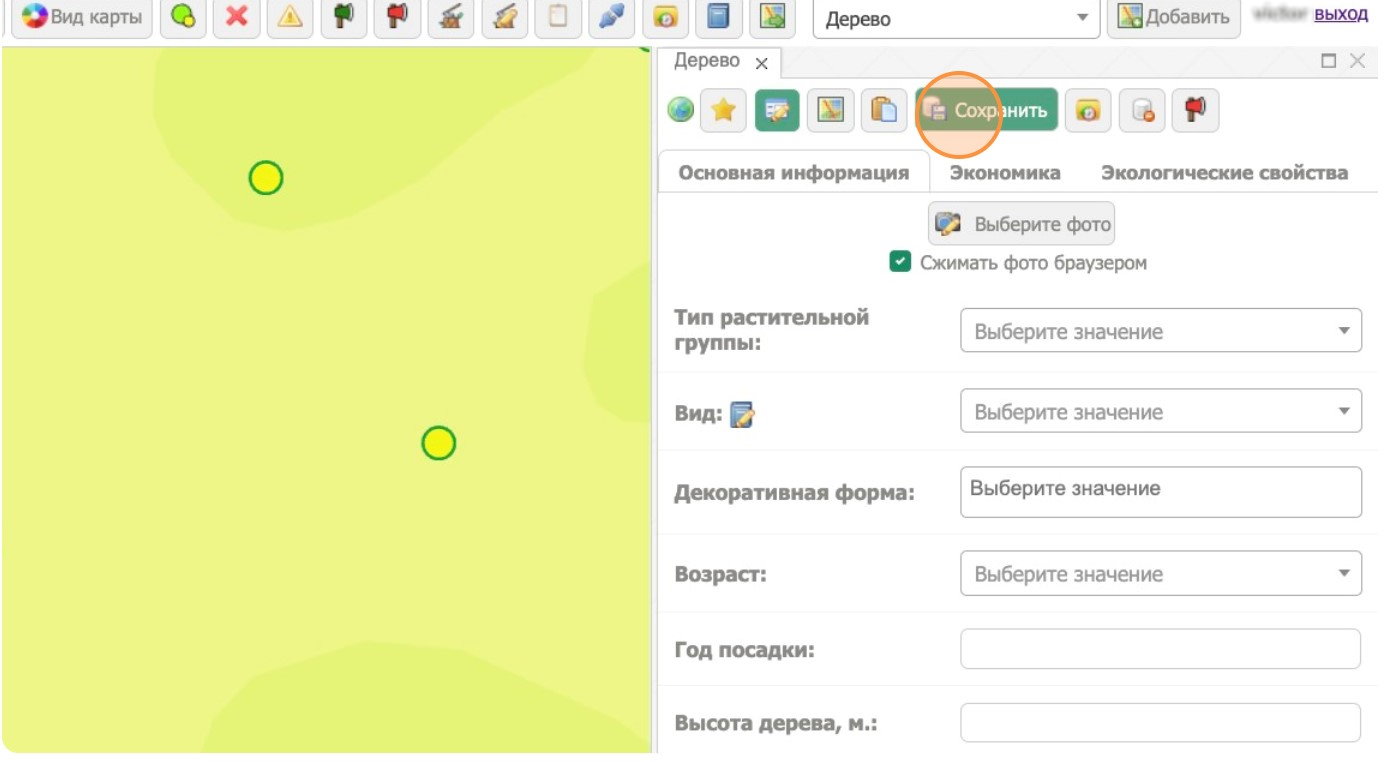Click the yellow star favorite icon
The height and width of the screenshot is (762, 1400).
pyautogui.click(x=723, y=110)
